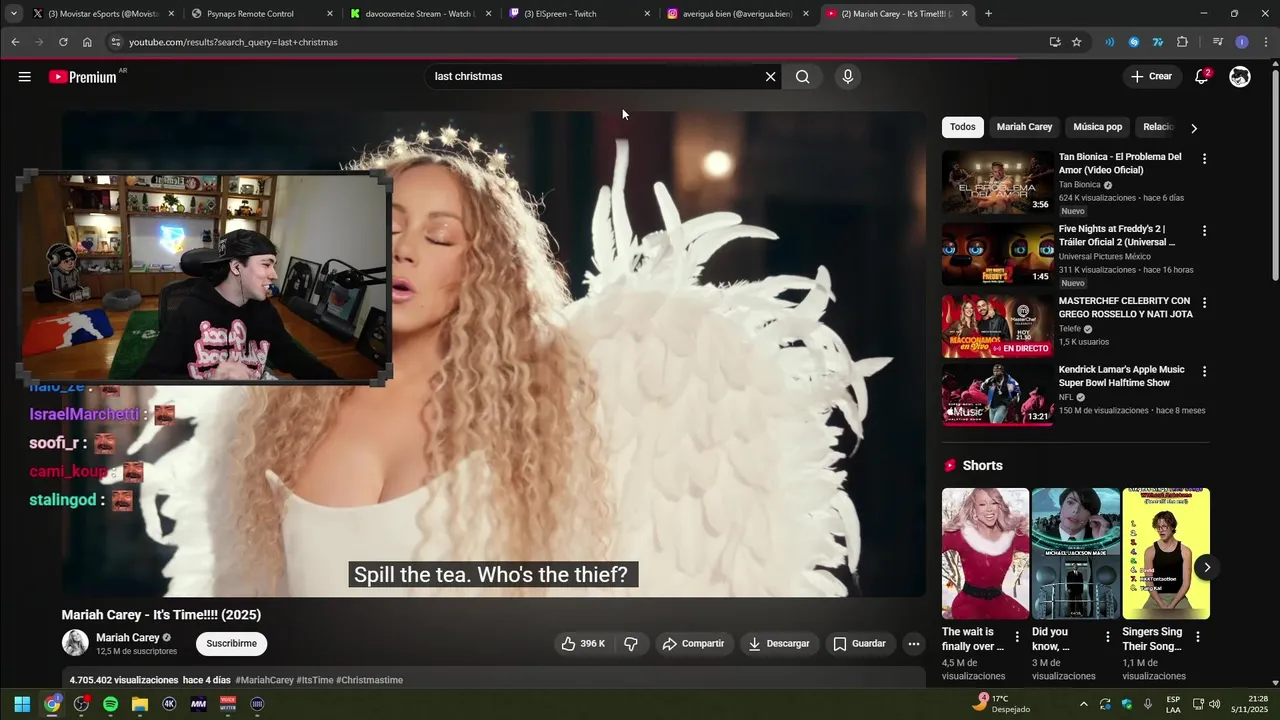Screen dimensions: 1280x720
Task: Open the Shazam extension icon
Action: click(1134, 42)
